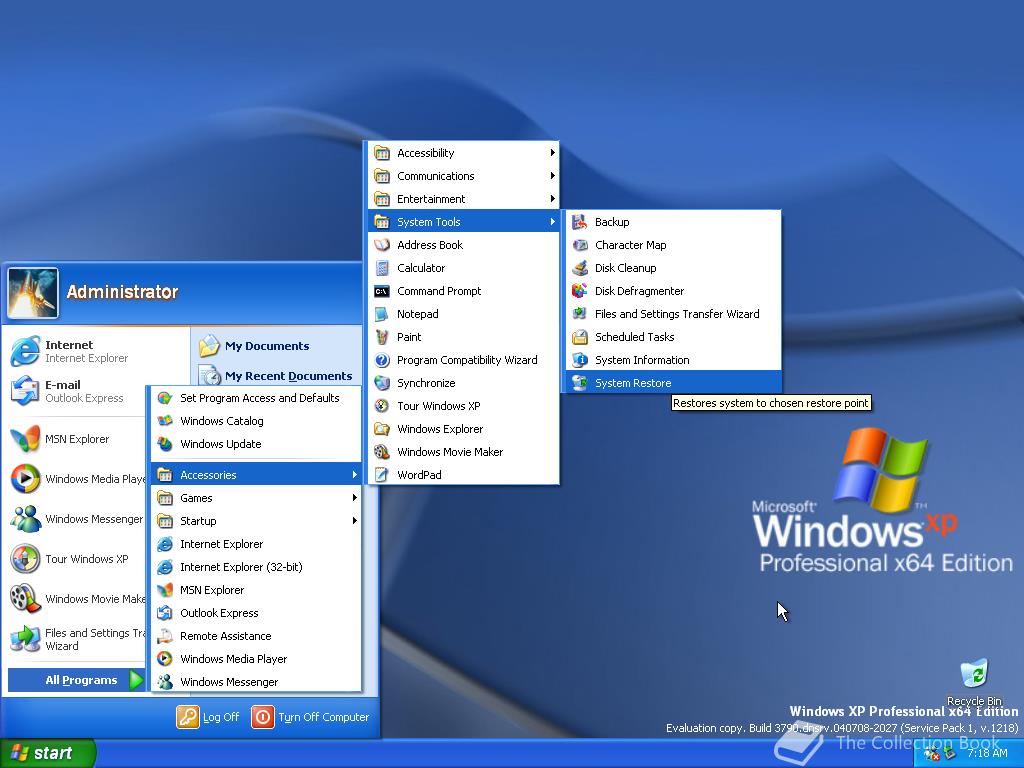The height and width of the screenshot is (768, 1024).
Task: Click the Disk Defragmenter icon
Action: [x=579, y=291]
